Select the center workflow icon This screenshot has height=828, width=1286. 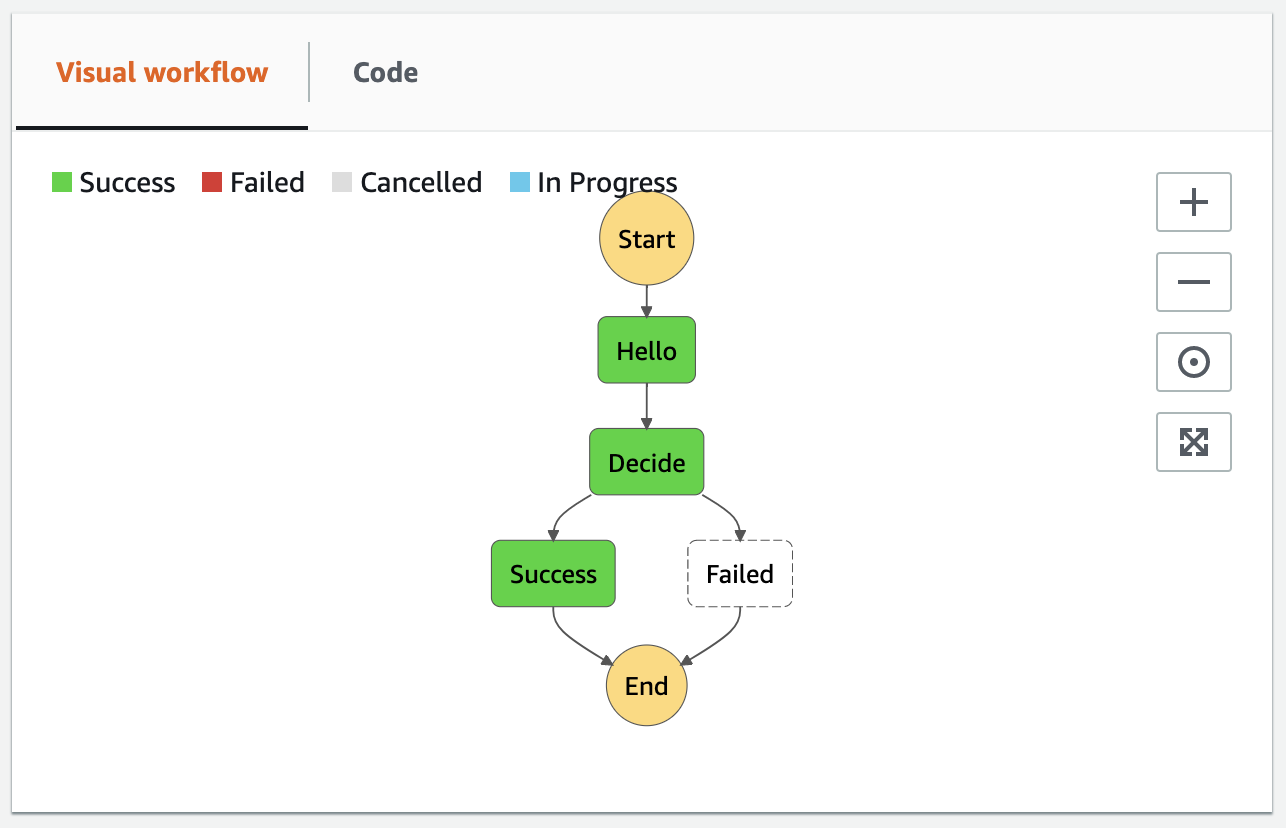click(1193, 362)
